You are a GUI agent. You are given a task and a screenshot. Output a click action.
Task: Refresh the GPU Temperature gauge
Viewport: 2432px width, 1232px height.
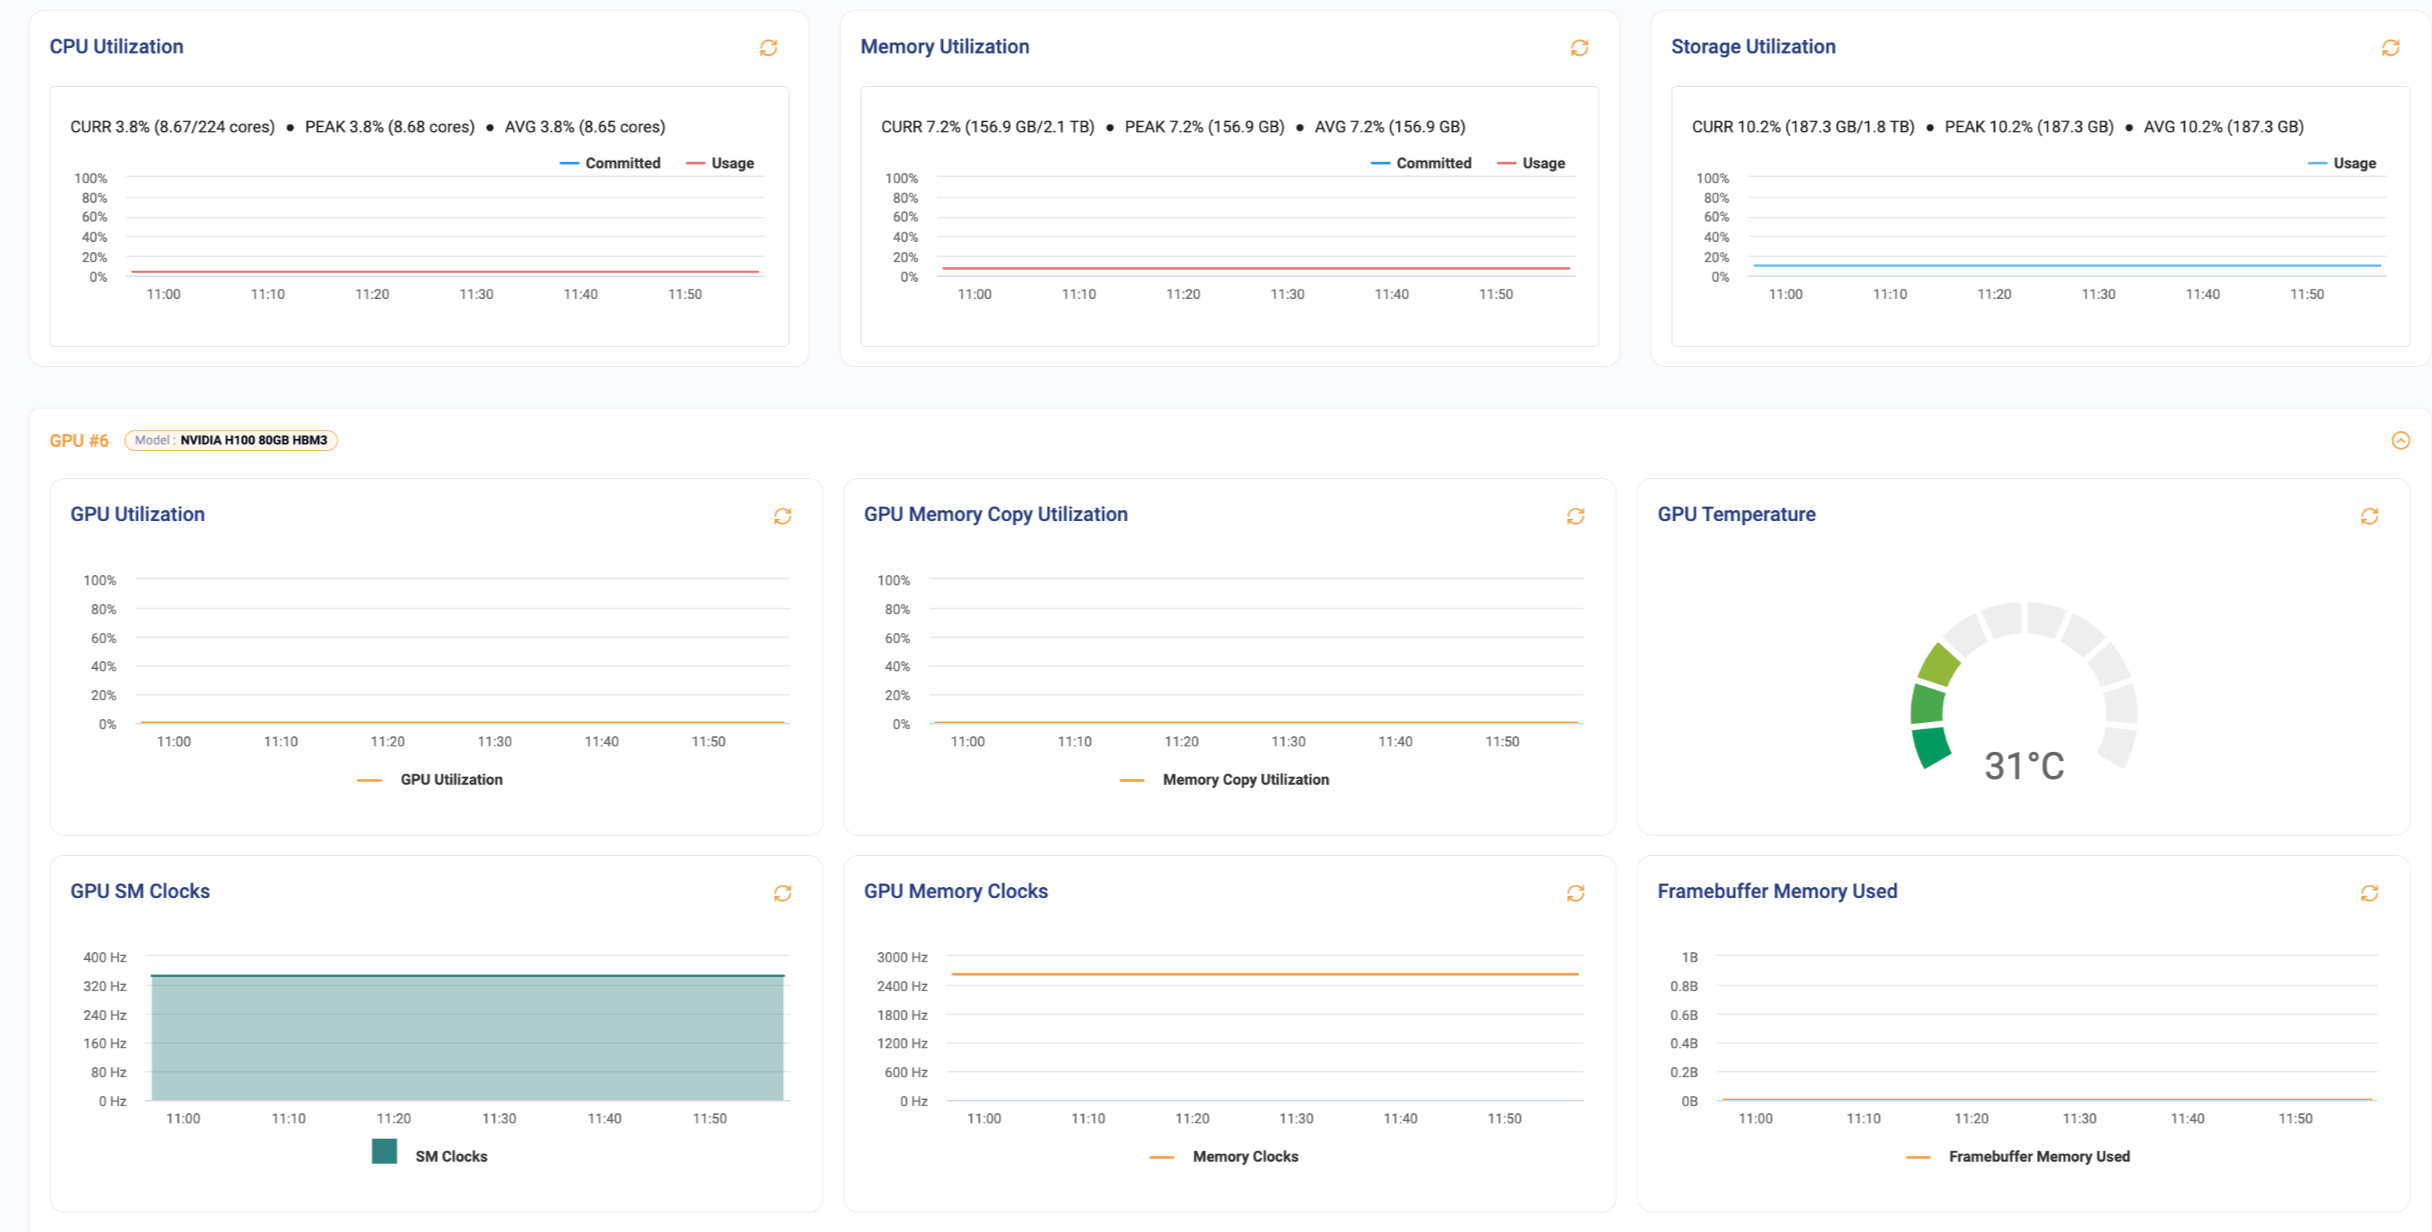(2369, 516)
